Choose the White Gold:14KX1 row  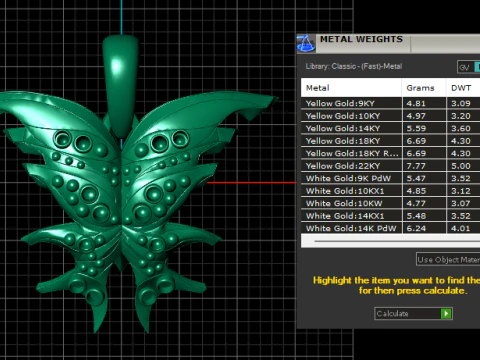(390, 216)
